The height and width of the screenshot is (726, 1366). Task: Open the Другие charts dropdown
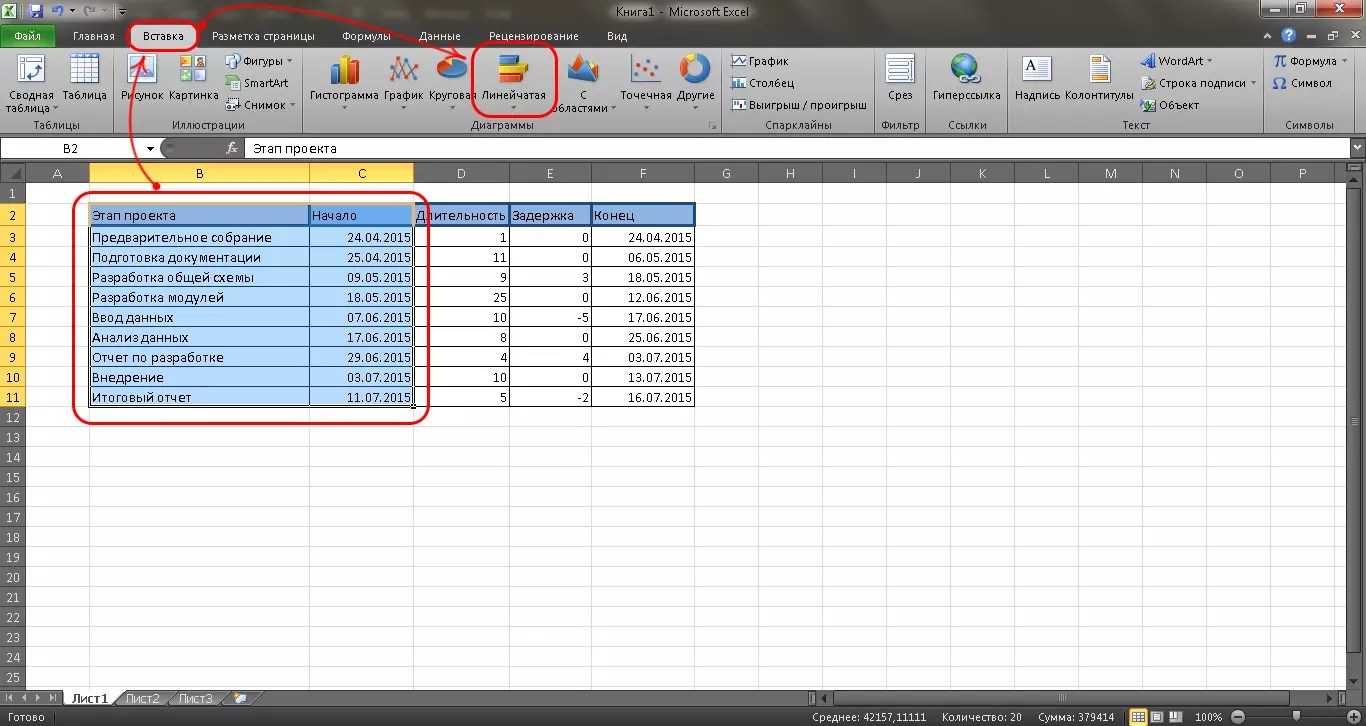694,78
